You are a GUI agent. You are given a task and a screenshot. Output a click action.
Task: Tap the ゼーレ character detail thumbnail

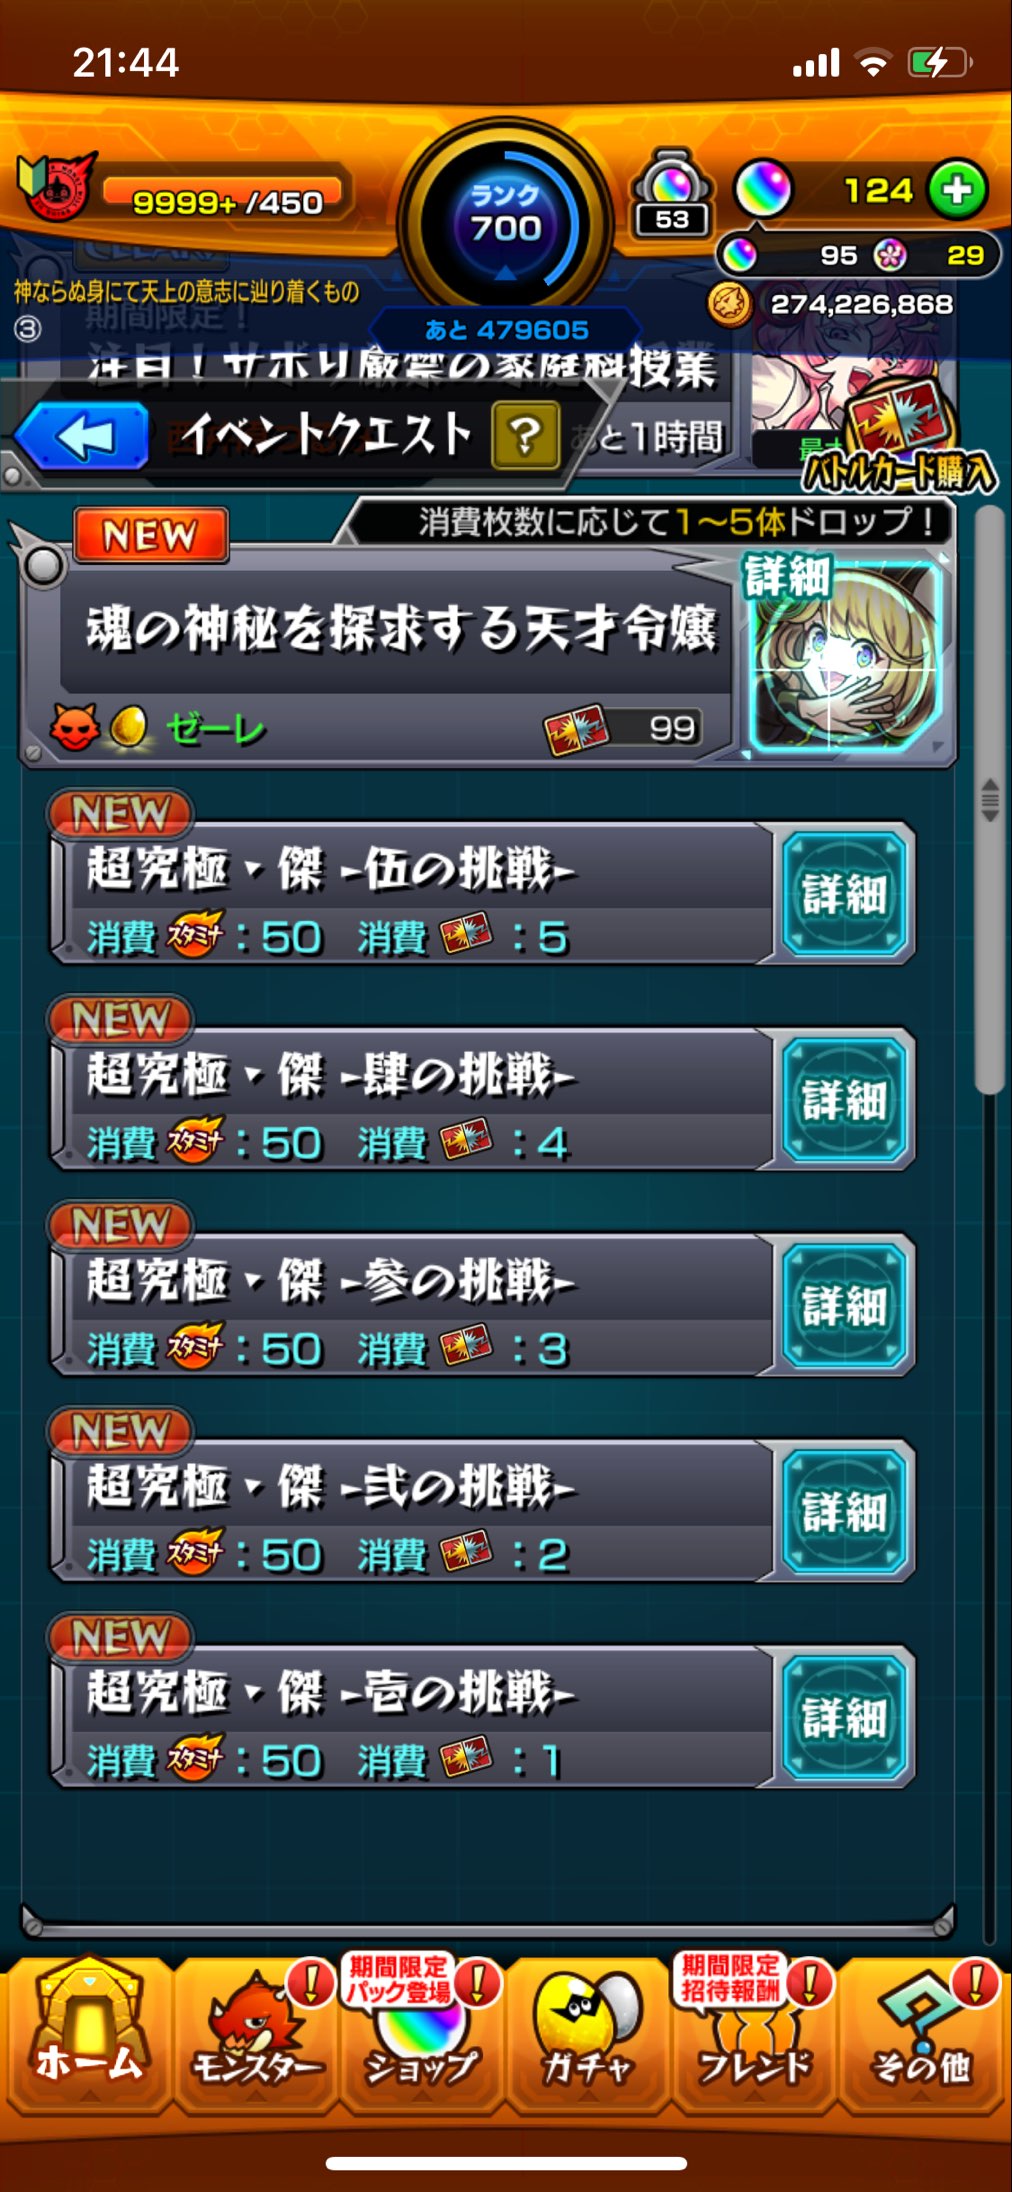point(845,657)
